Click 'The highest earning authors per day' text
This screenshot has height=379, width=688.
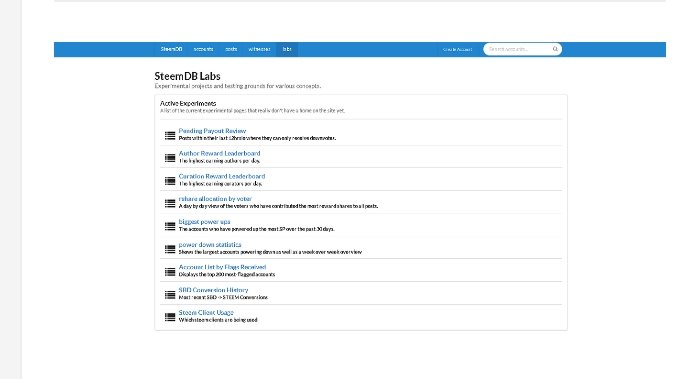point(219,161)
